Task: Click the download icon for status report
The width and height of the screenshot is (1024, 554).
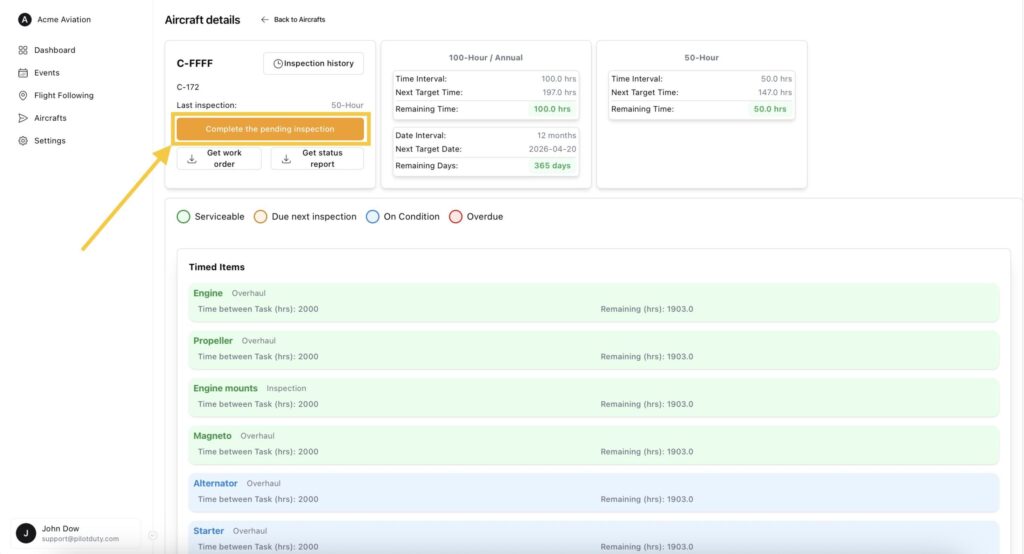Action: coord(286,159)
